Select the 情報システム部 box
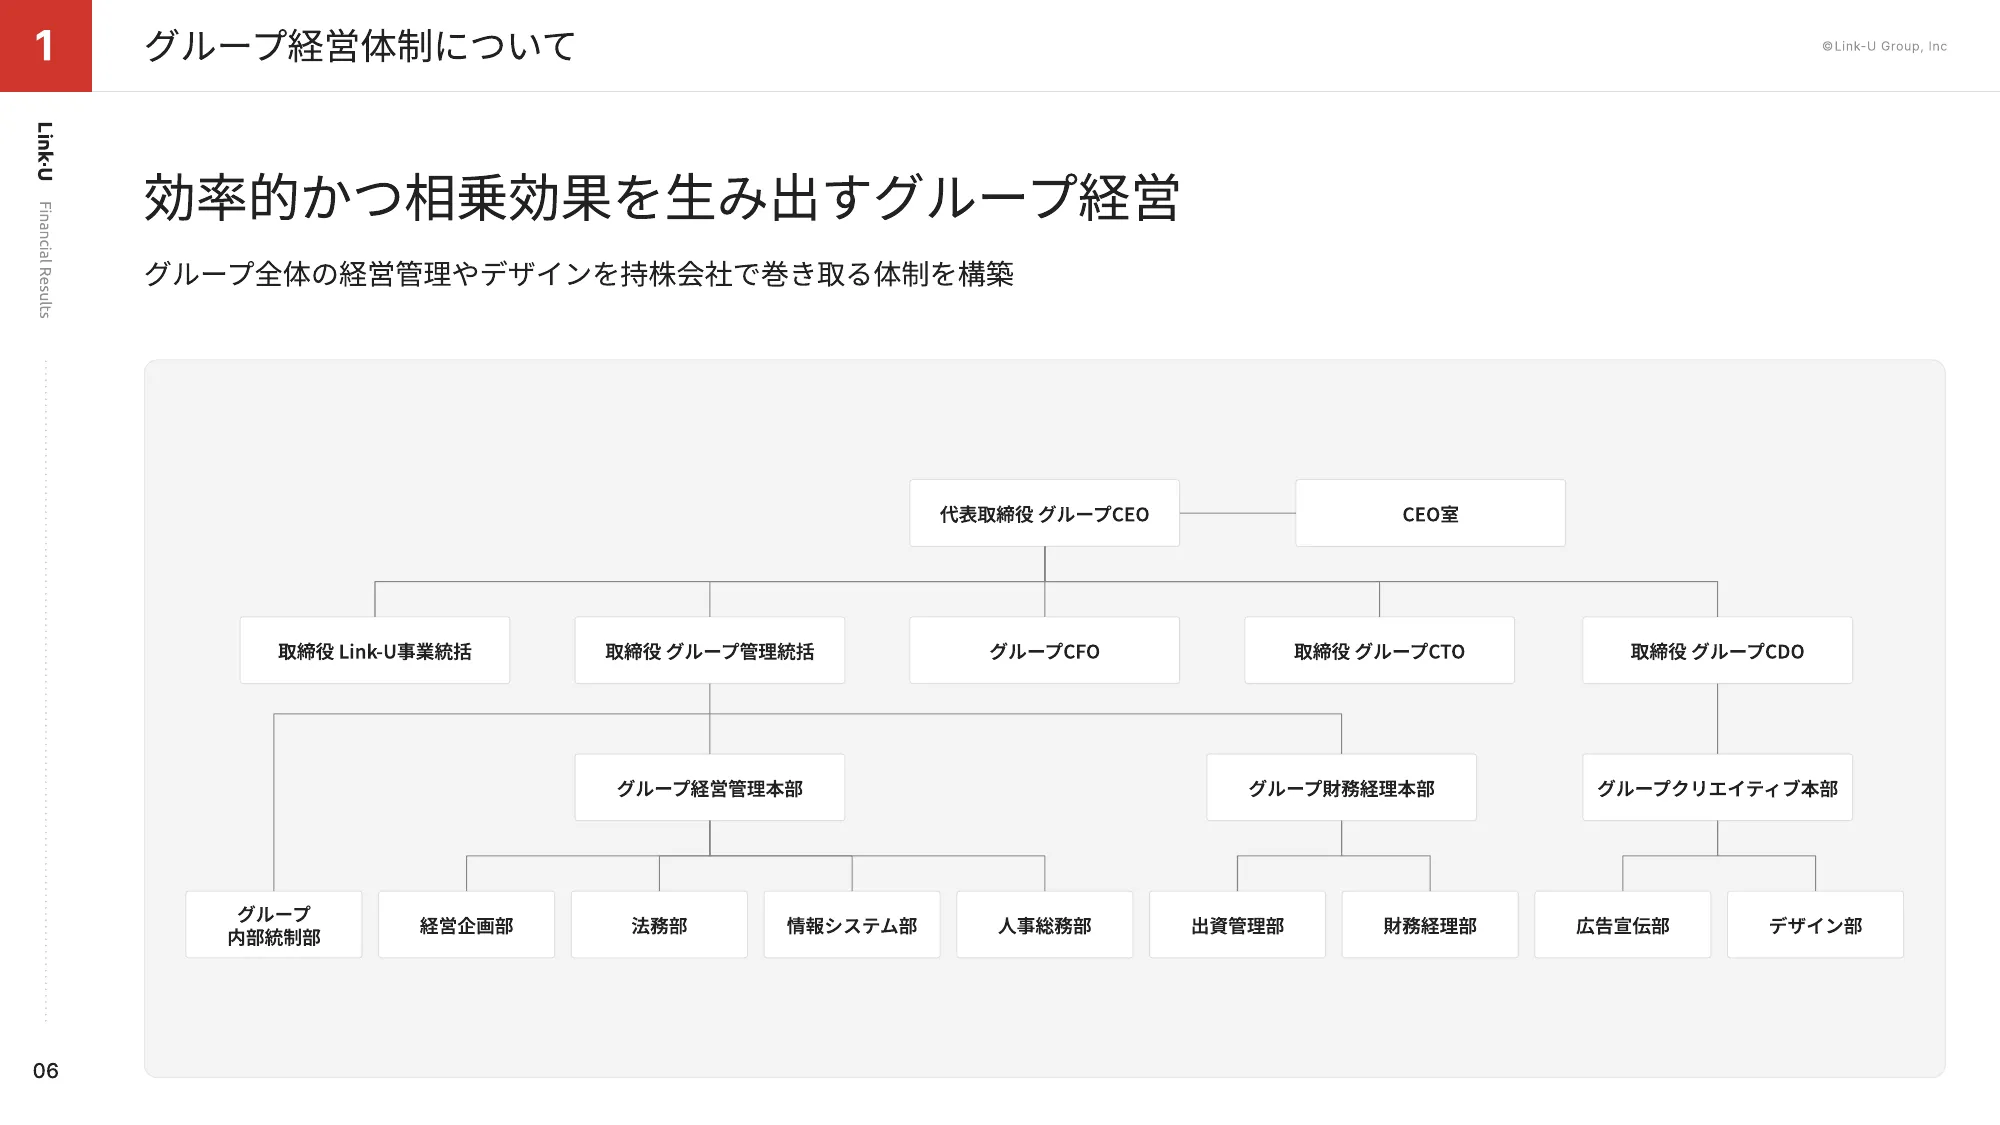The width and height of the screenshot is (2000, 1125). point(852,925)
